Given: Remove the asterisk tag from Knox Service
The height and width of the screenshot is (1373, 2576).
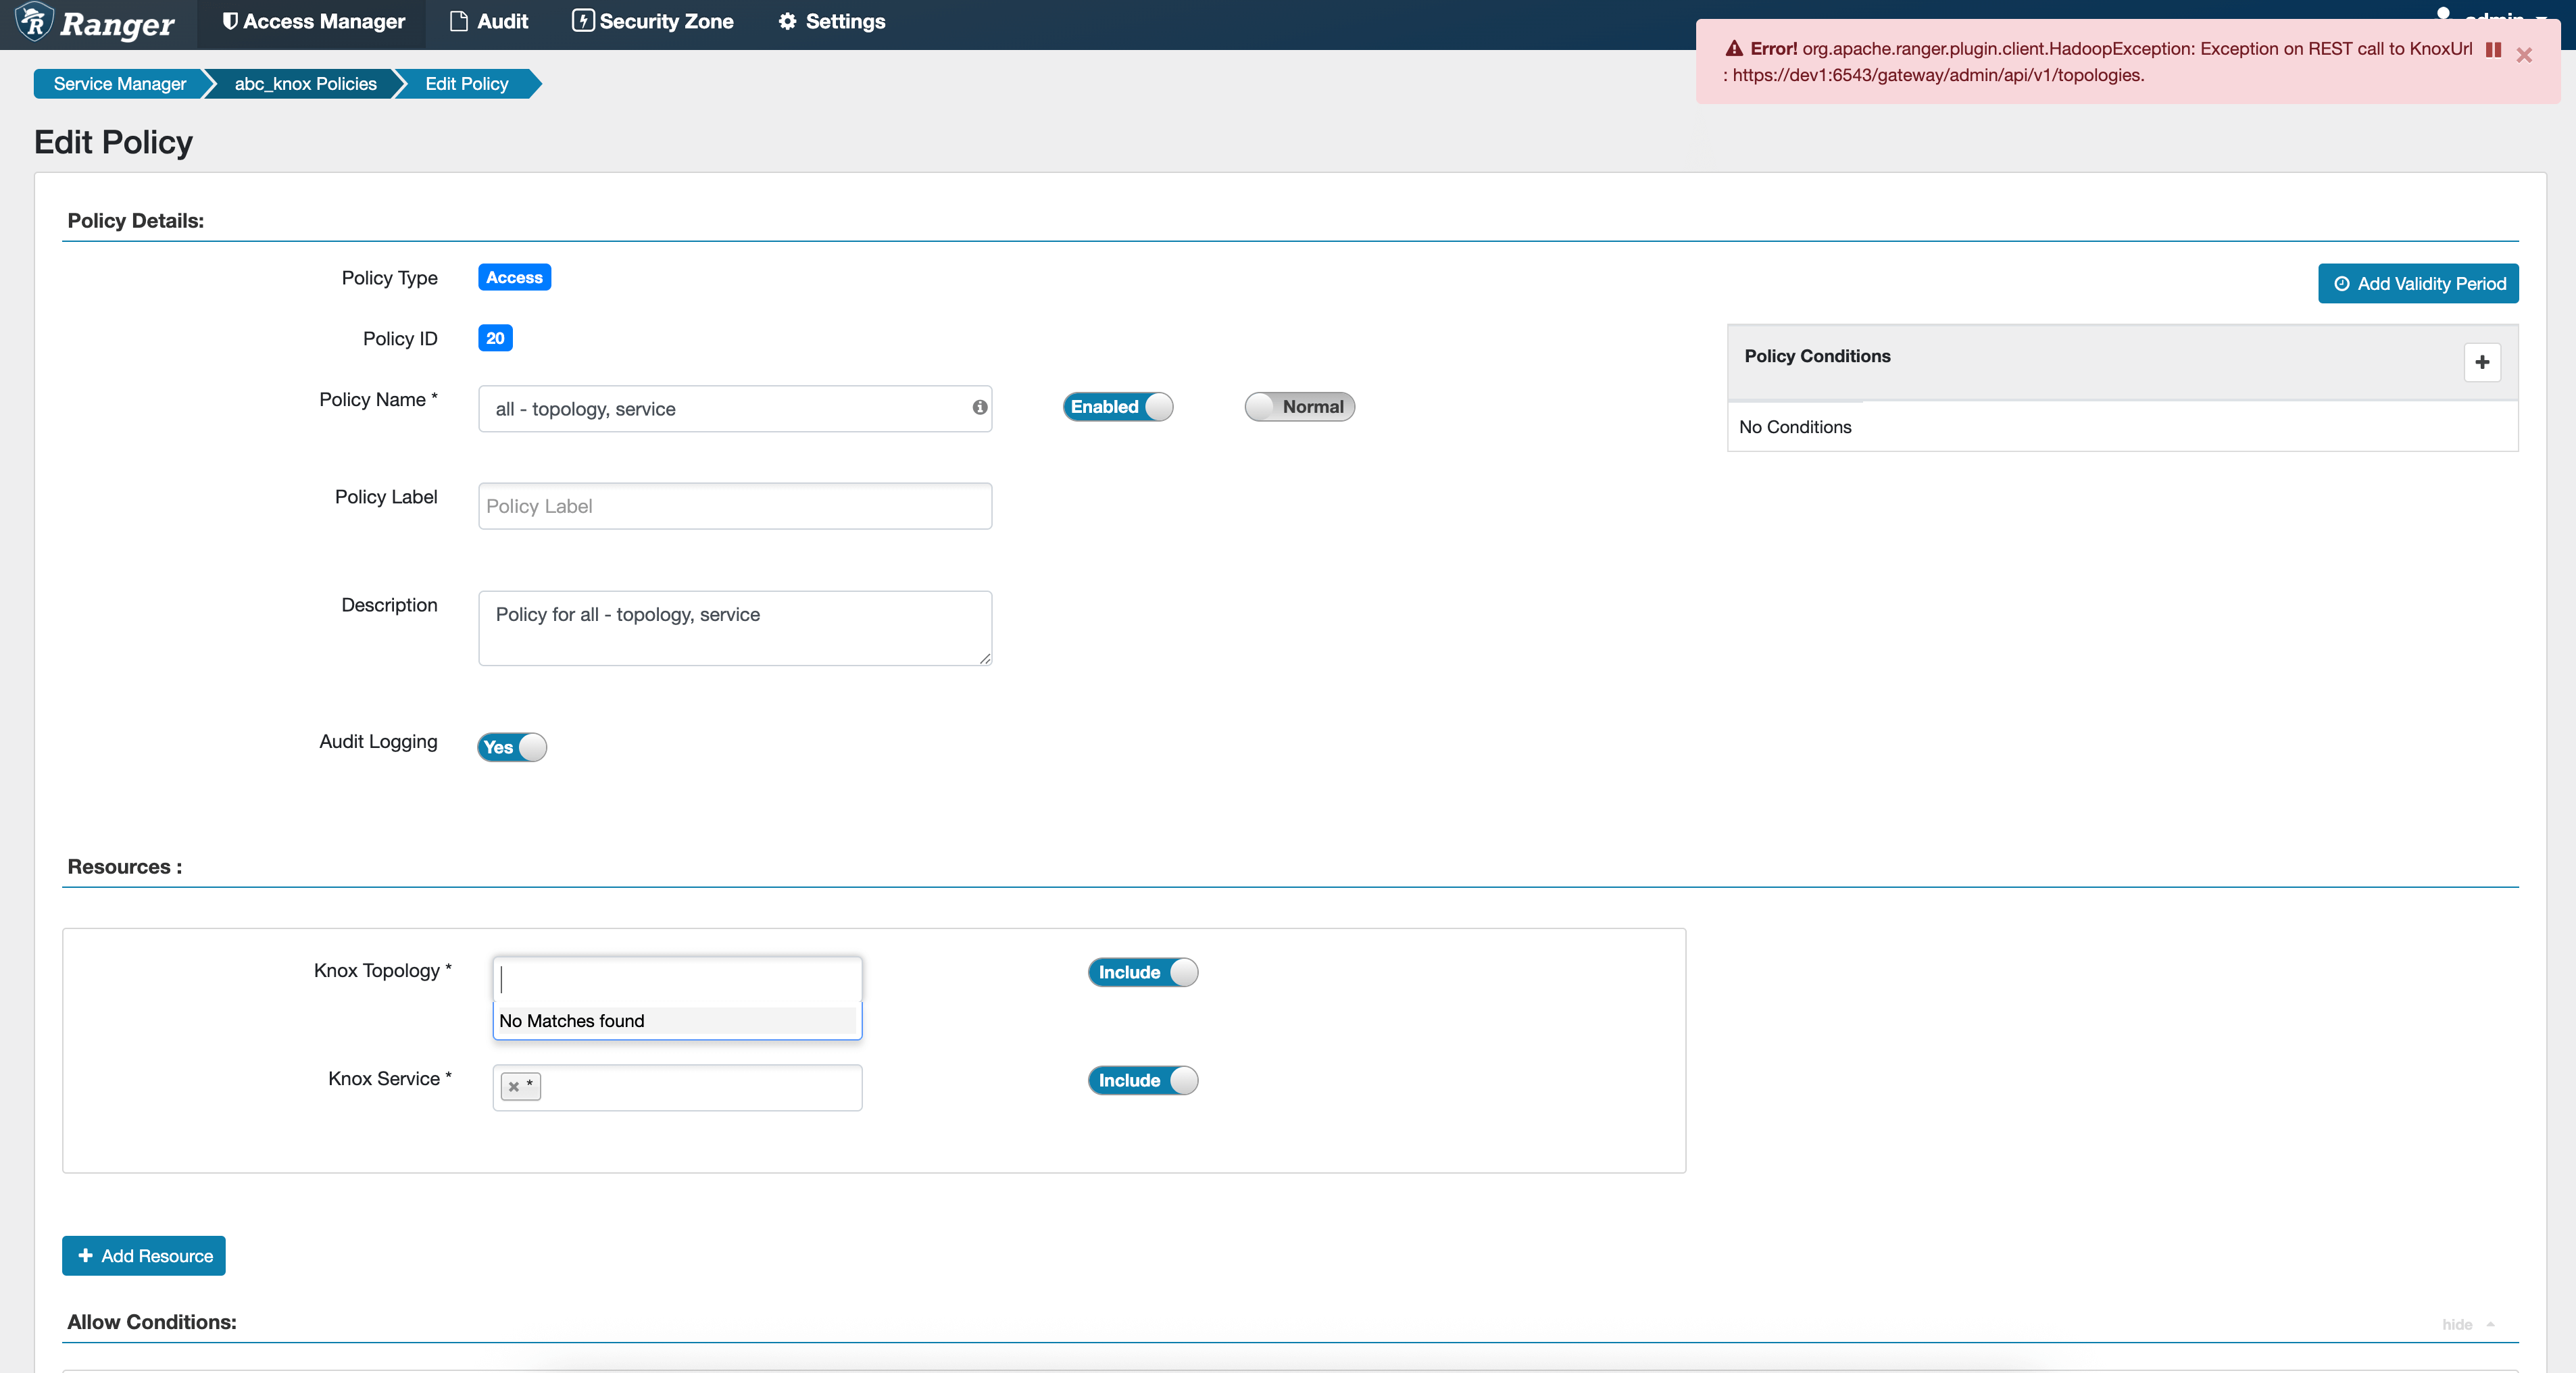Looking at the screenshot, I should click(514, 1086).
